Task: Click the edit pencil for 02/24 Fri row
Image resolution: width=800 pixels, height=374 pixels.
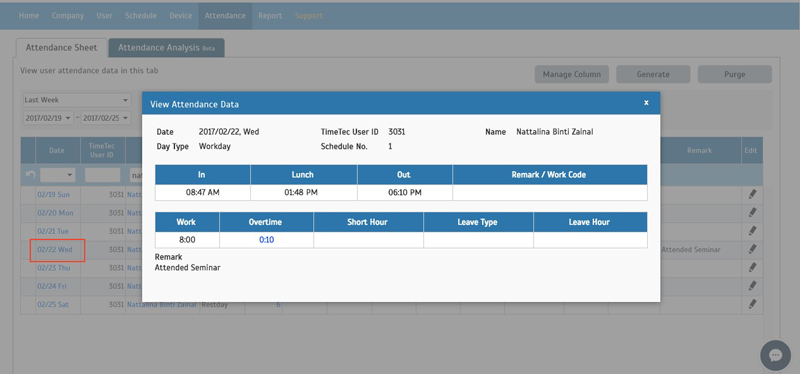Action: pyautogui.click(x=752, y=286)
